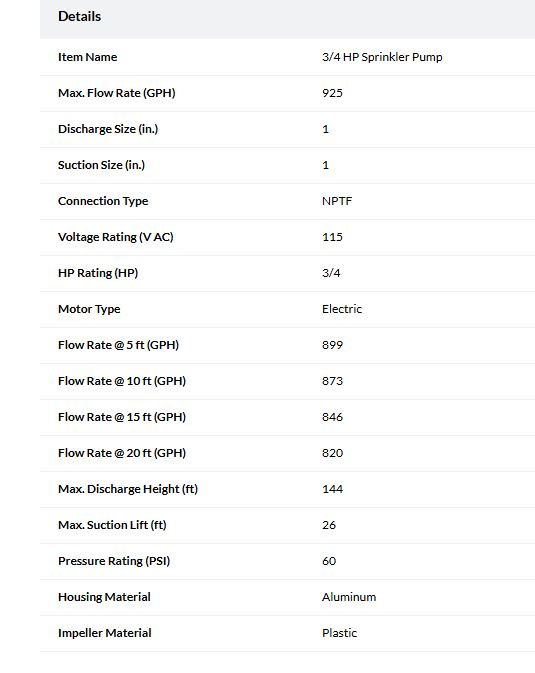Select the Item Name label
Screen dimensions: 535x673
point(88,57)
